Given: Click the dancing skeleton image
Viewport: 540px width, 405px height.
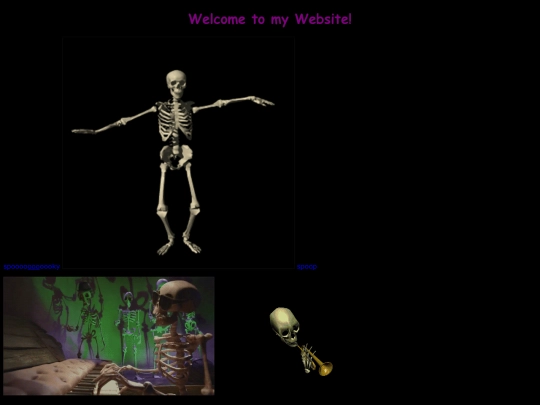Looking at the screenshot, I should [x=178, y=153].
